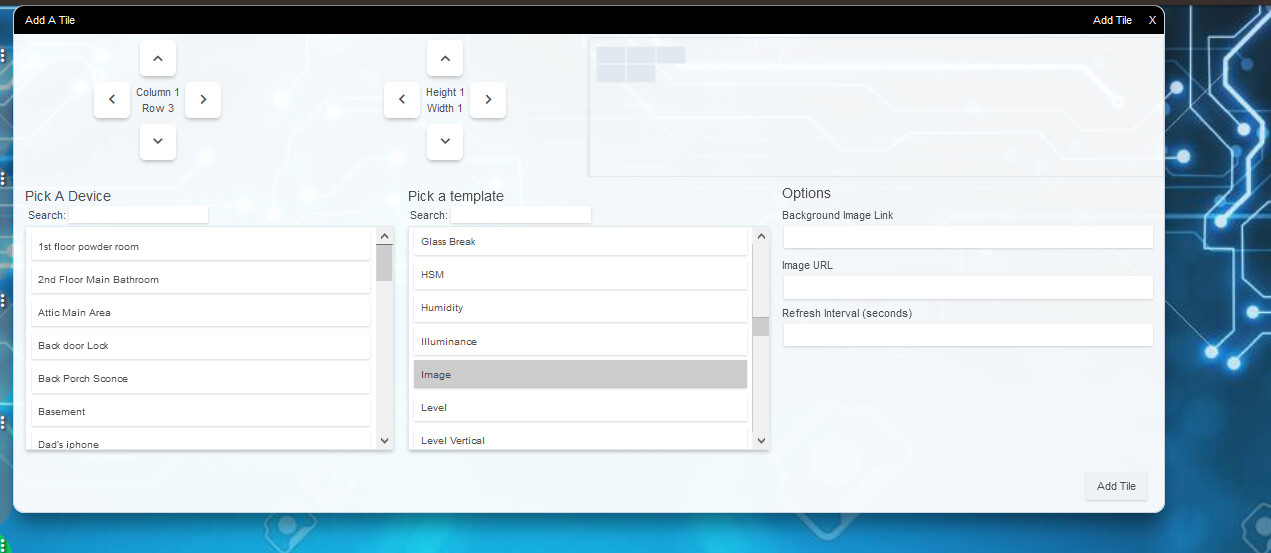Move tile position down with the Column/Row down arrow
The height and width of the screenshot is (553, 1271).
(158, 142)
